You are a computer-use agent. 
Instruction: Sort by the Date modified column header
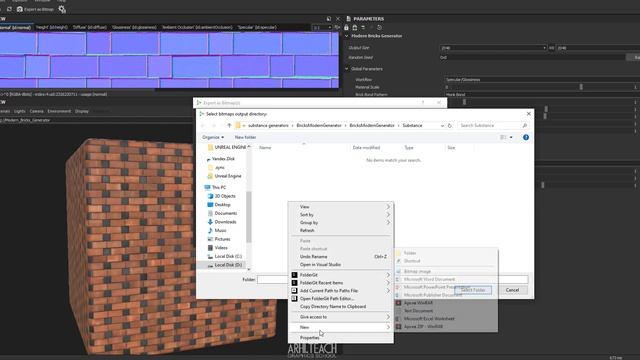[x=366, y=148]
